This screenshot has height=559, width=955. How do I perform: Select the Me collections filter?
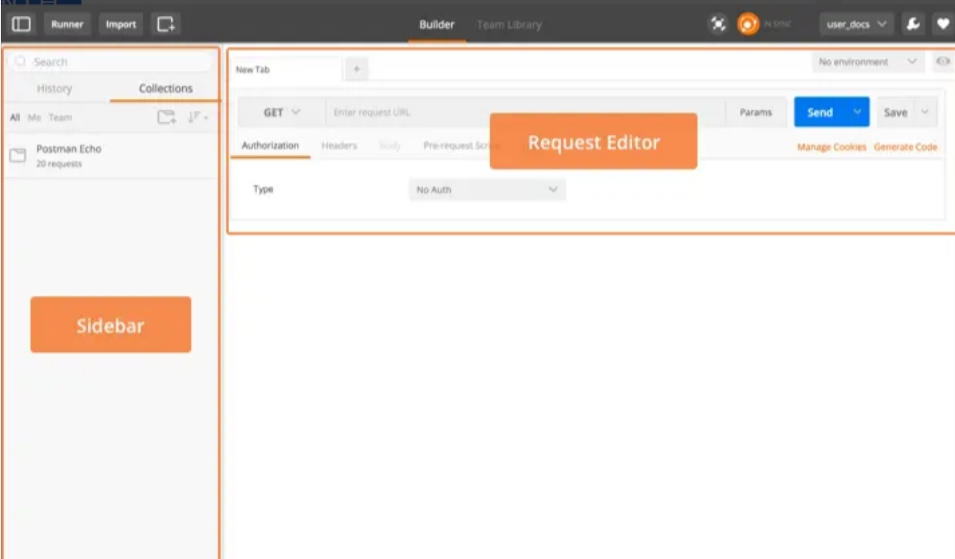34,118
